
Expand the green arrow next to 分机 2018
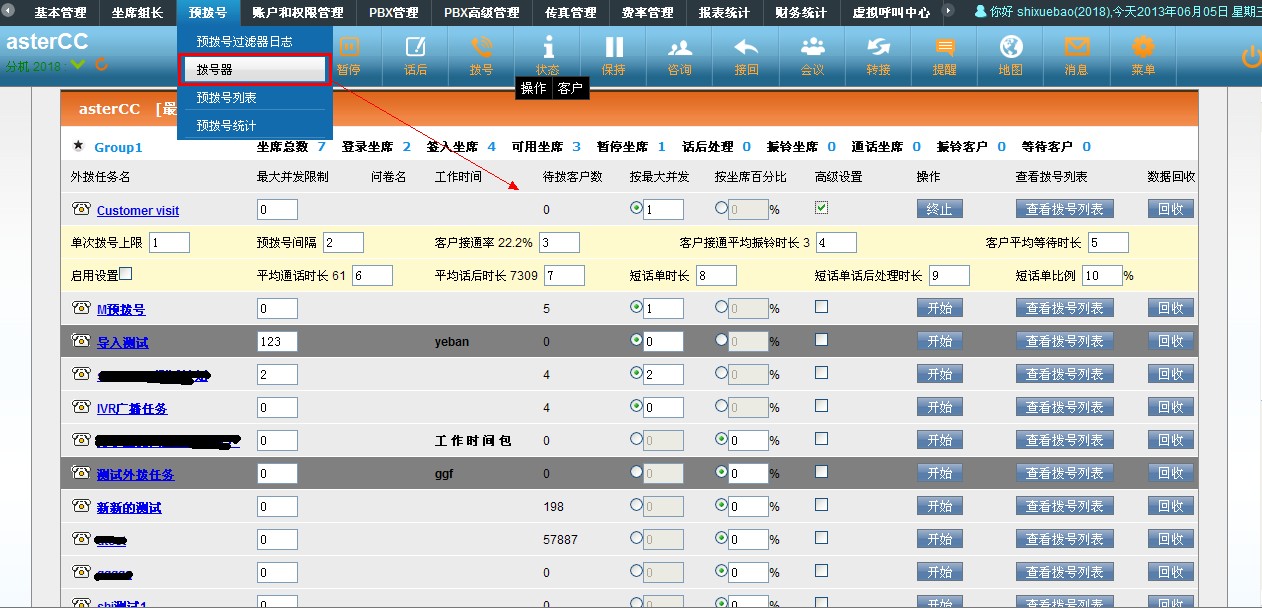coord(79,66)
